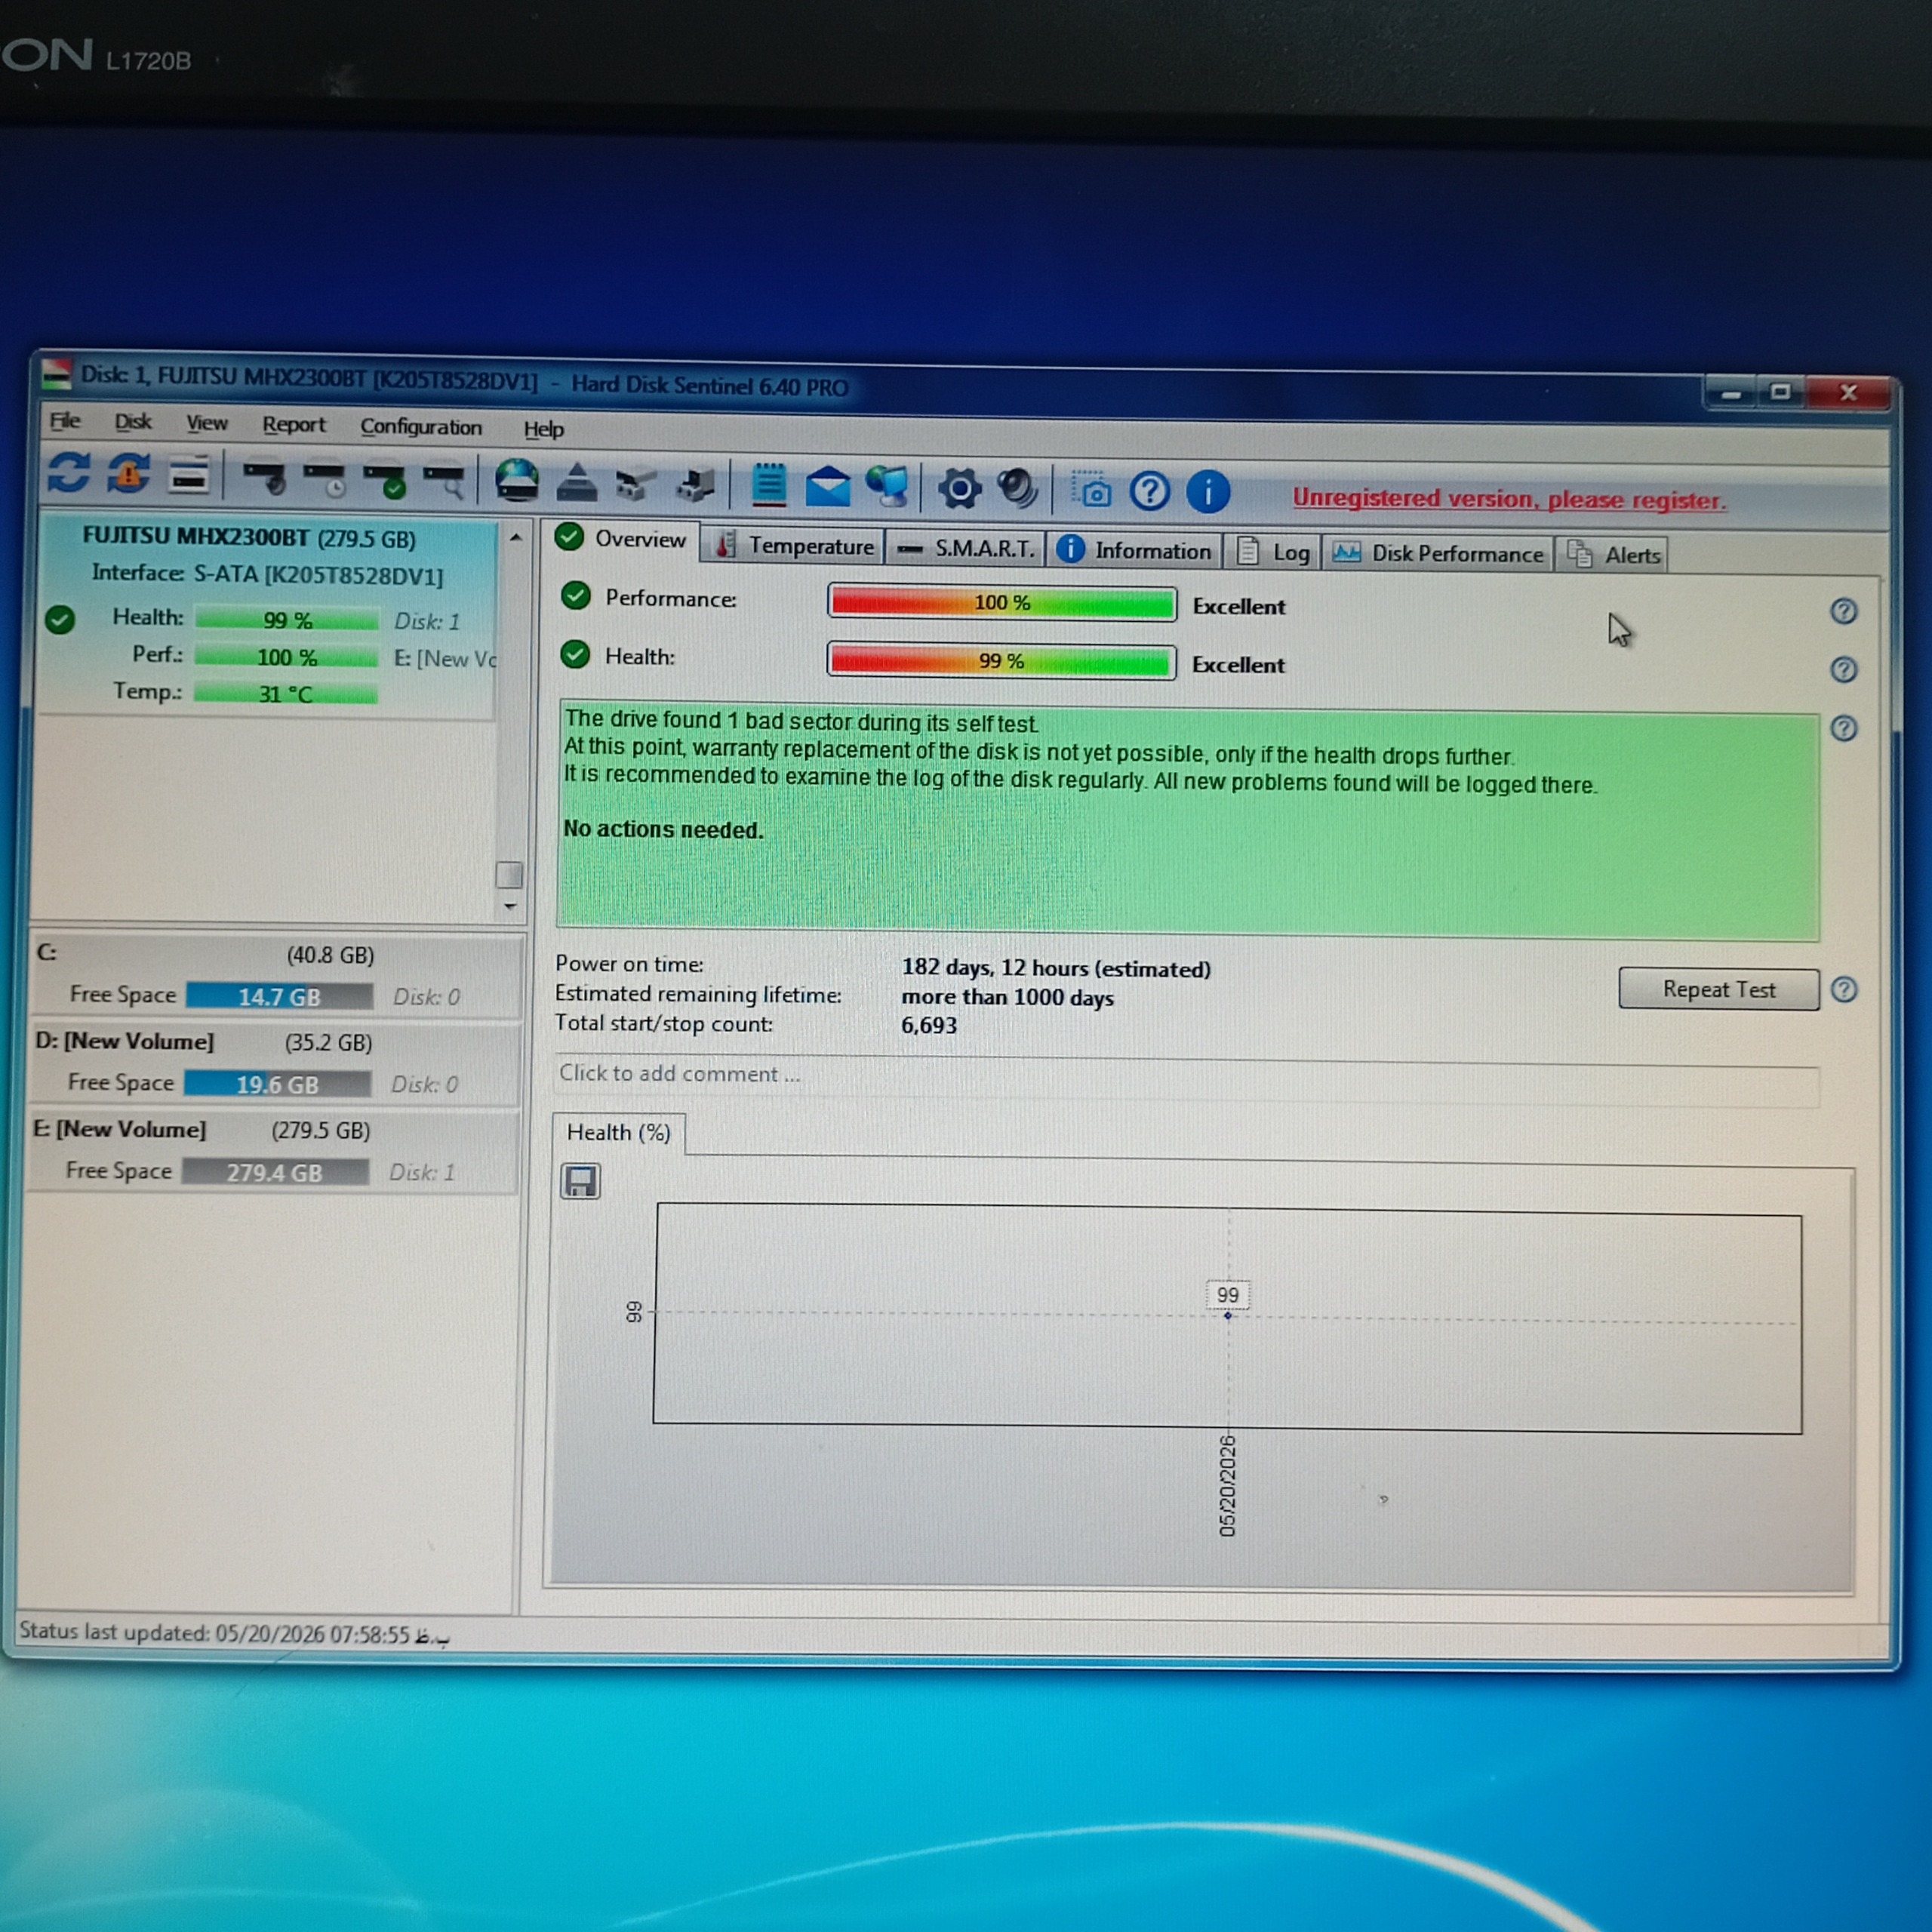The image size is (1932, 1932).
Task: Click the C: free space 14.7 GB bar
Action: [279, 996]
